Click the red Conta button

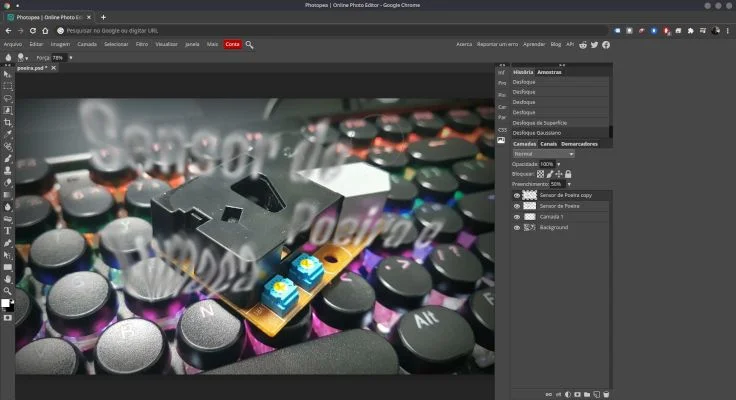232,44
